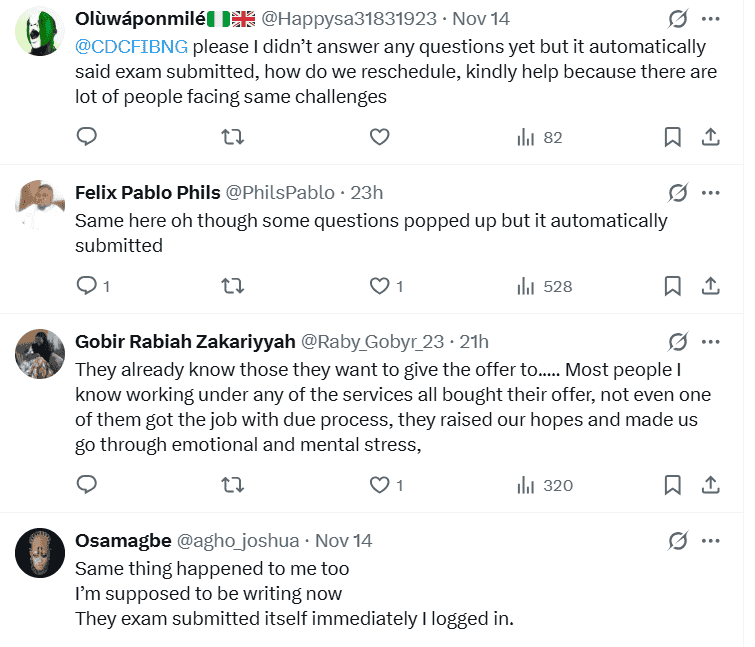This screenshot has width=755, height=647.
Task: Open more options on Felix Pablo Phils' tweet
Action: coord(710,193)
